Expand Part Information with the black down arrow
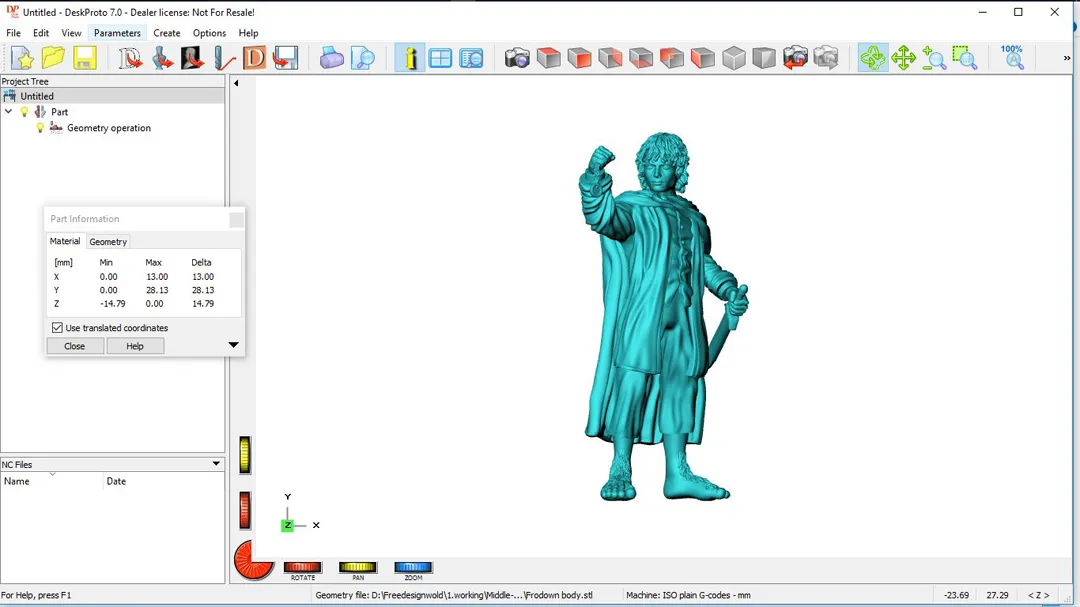 [x=233, y=344]
